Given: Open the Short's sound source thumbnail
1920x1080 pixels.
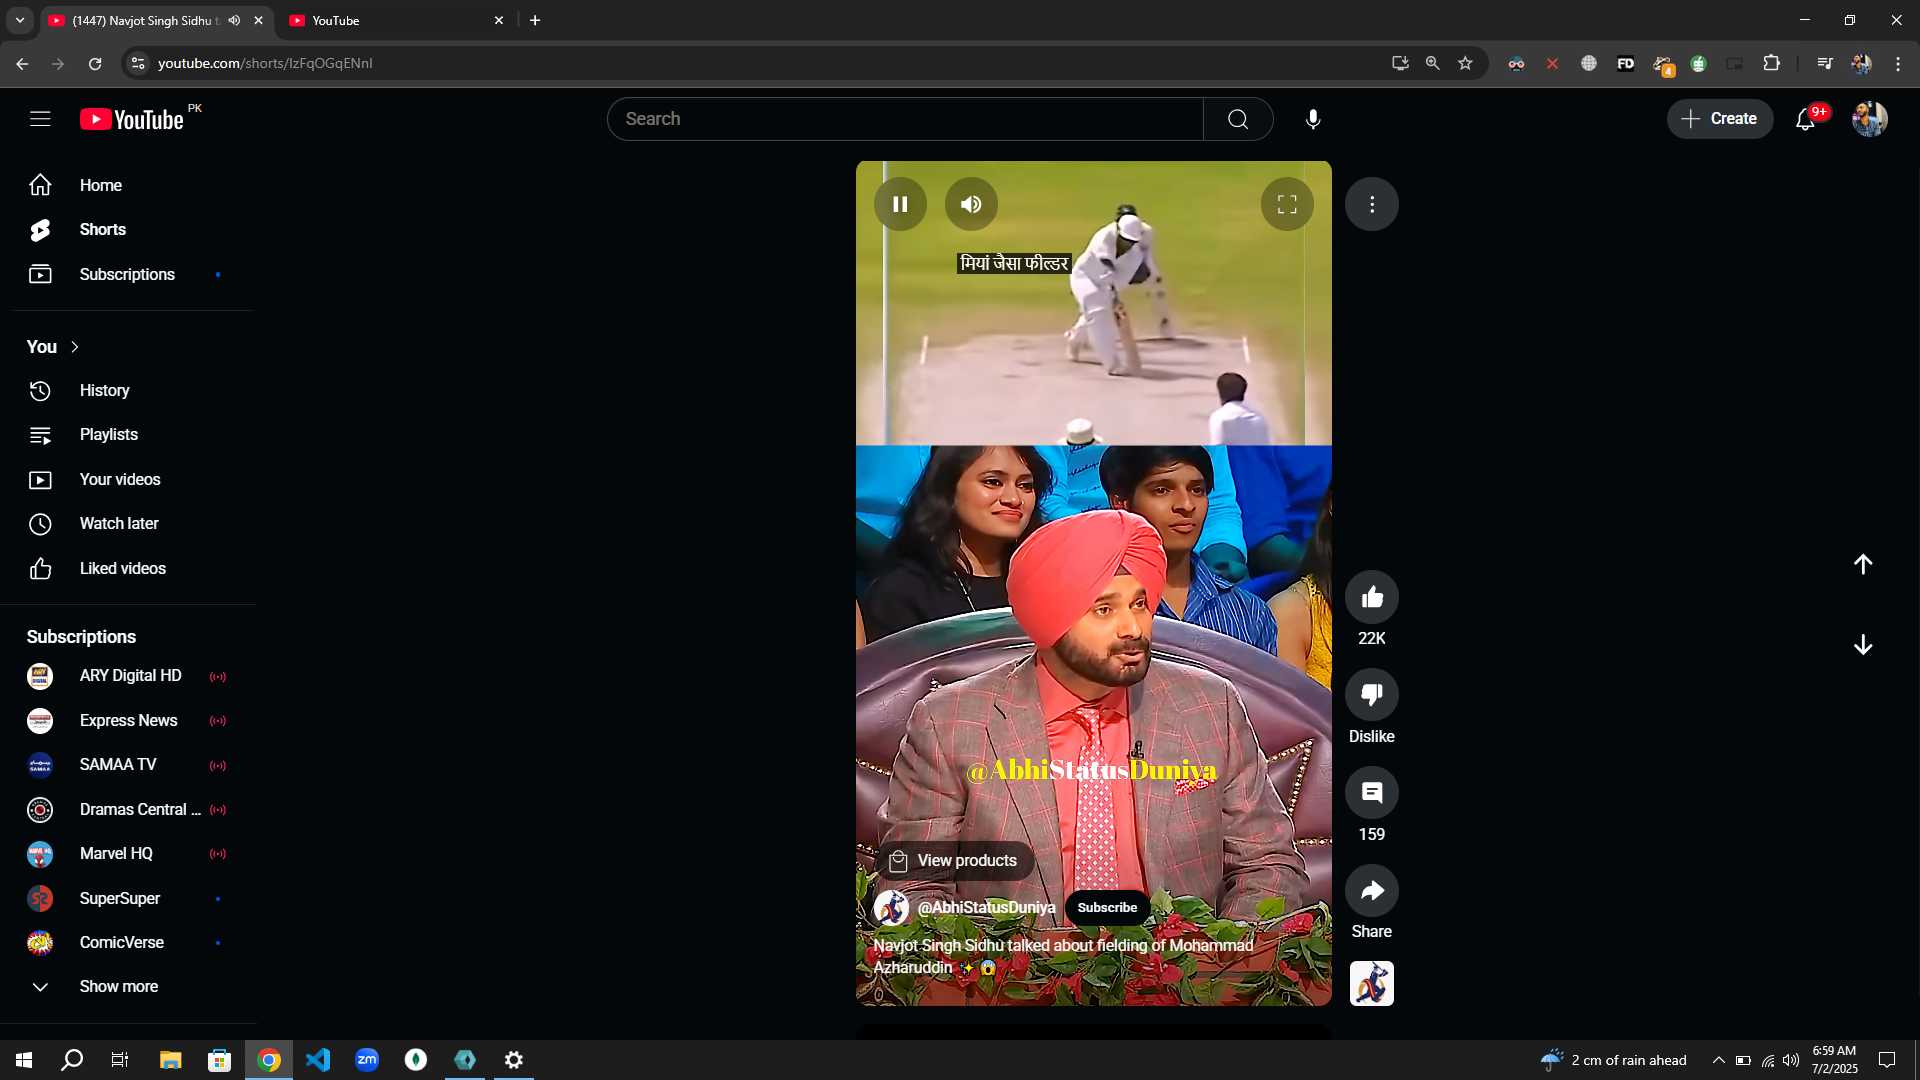Looking at the screenshot, I should [x=1372, y=983].
